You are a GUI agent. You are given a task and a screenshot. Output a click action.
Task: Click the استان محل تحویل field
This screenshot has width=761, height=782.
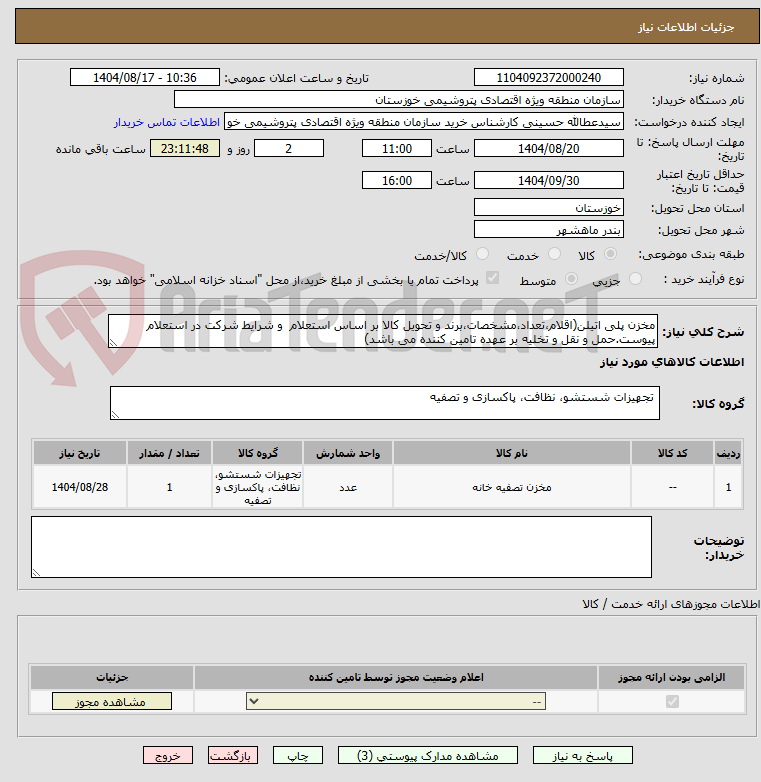tap(548, 207)
